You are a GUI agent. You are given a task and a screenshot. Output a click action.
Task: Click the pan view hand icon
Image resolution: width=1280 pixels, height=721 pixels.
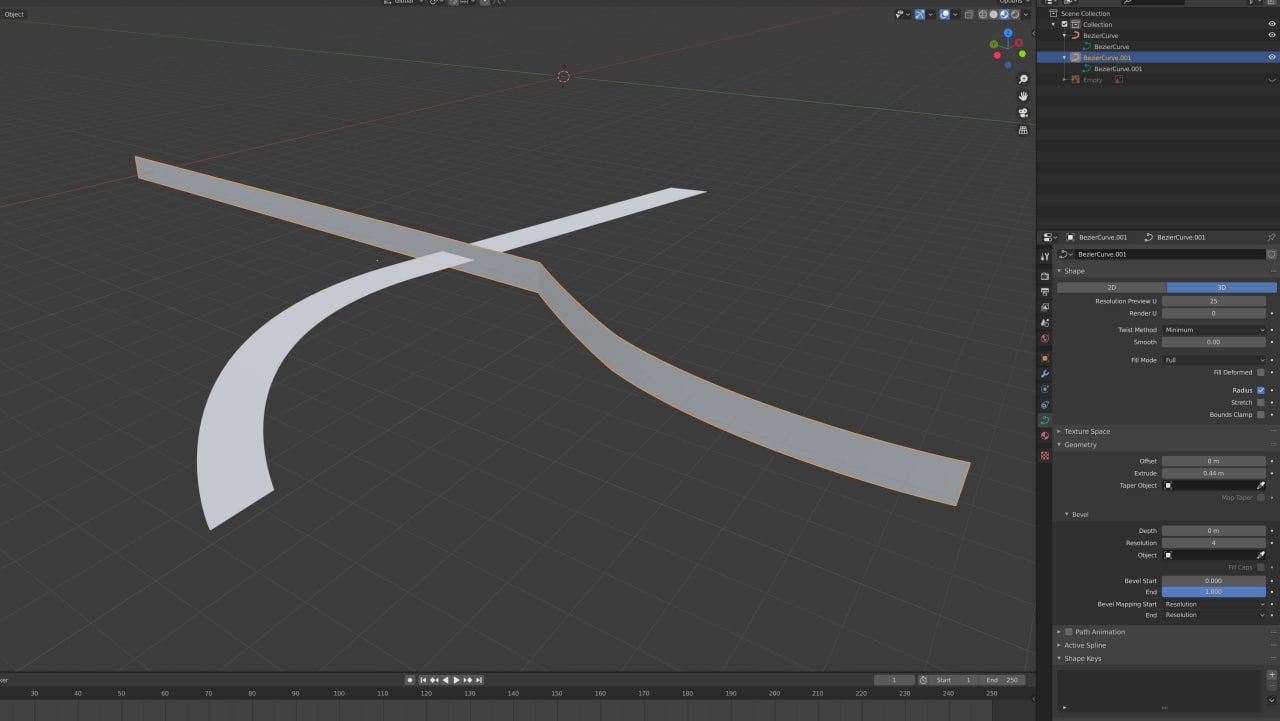coord(1023,96)
